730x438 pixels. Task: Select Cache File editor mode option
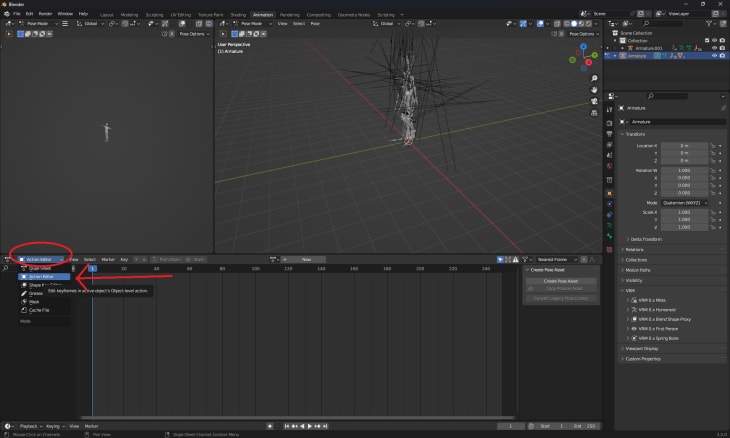click(39, 310)
